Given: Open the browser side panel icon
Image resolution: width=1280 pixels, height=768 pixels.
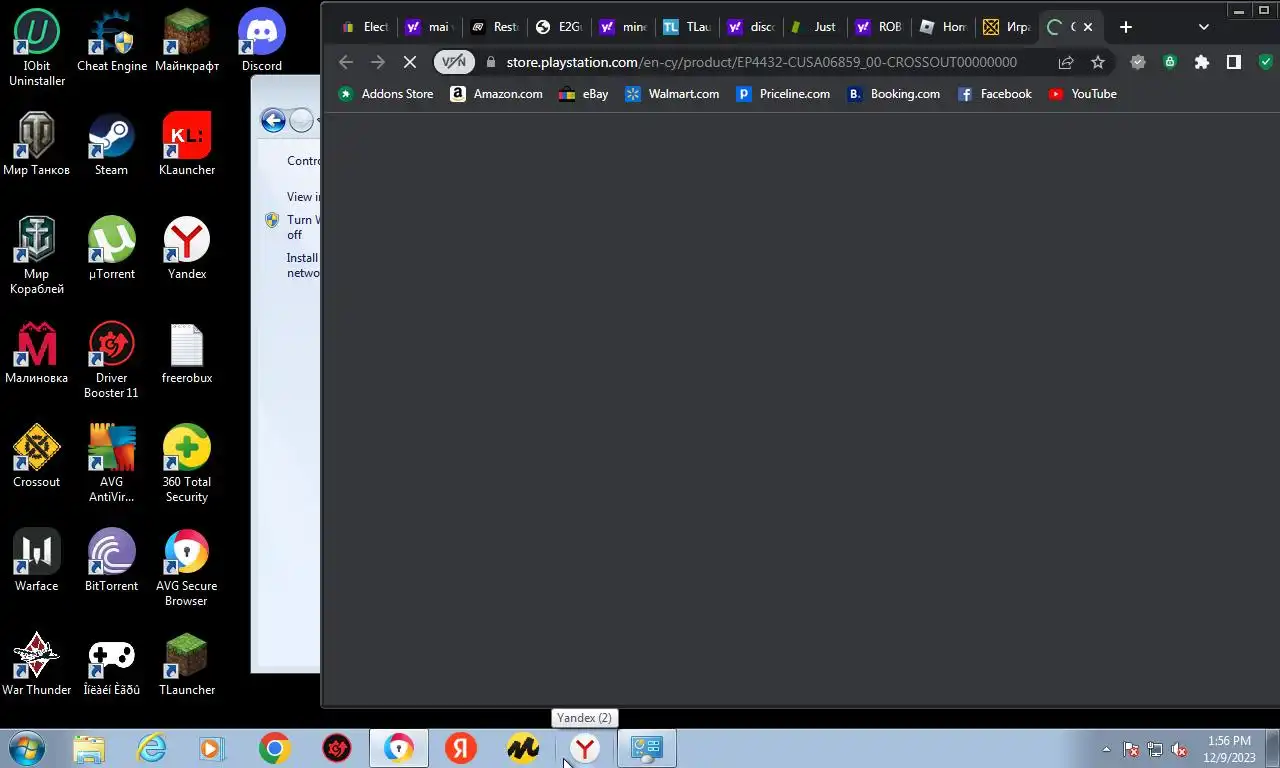Looking at the screenshot, I should 1234,62.
